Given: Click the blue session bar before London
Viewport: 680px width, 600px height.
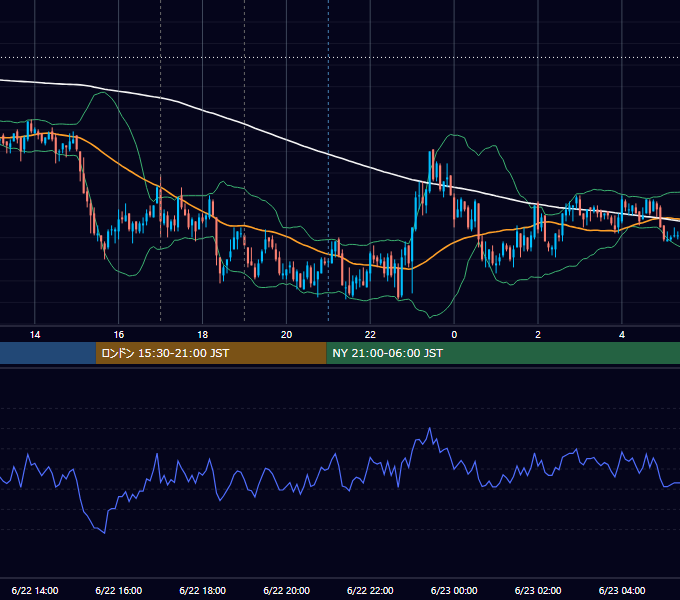Looking at the screenshot, I should (x=48, y=353).
